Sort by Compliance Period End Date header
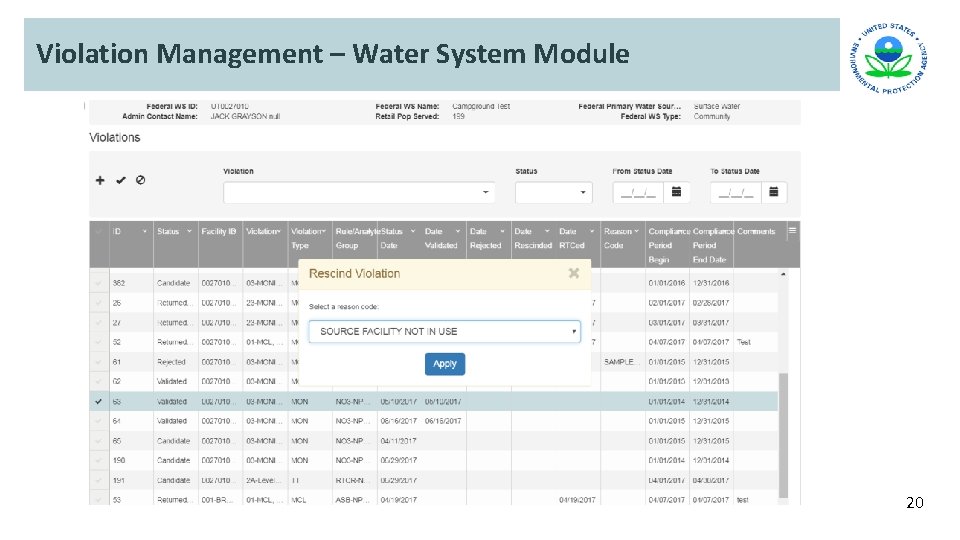 [x=710, y=245]
